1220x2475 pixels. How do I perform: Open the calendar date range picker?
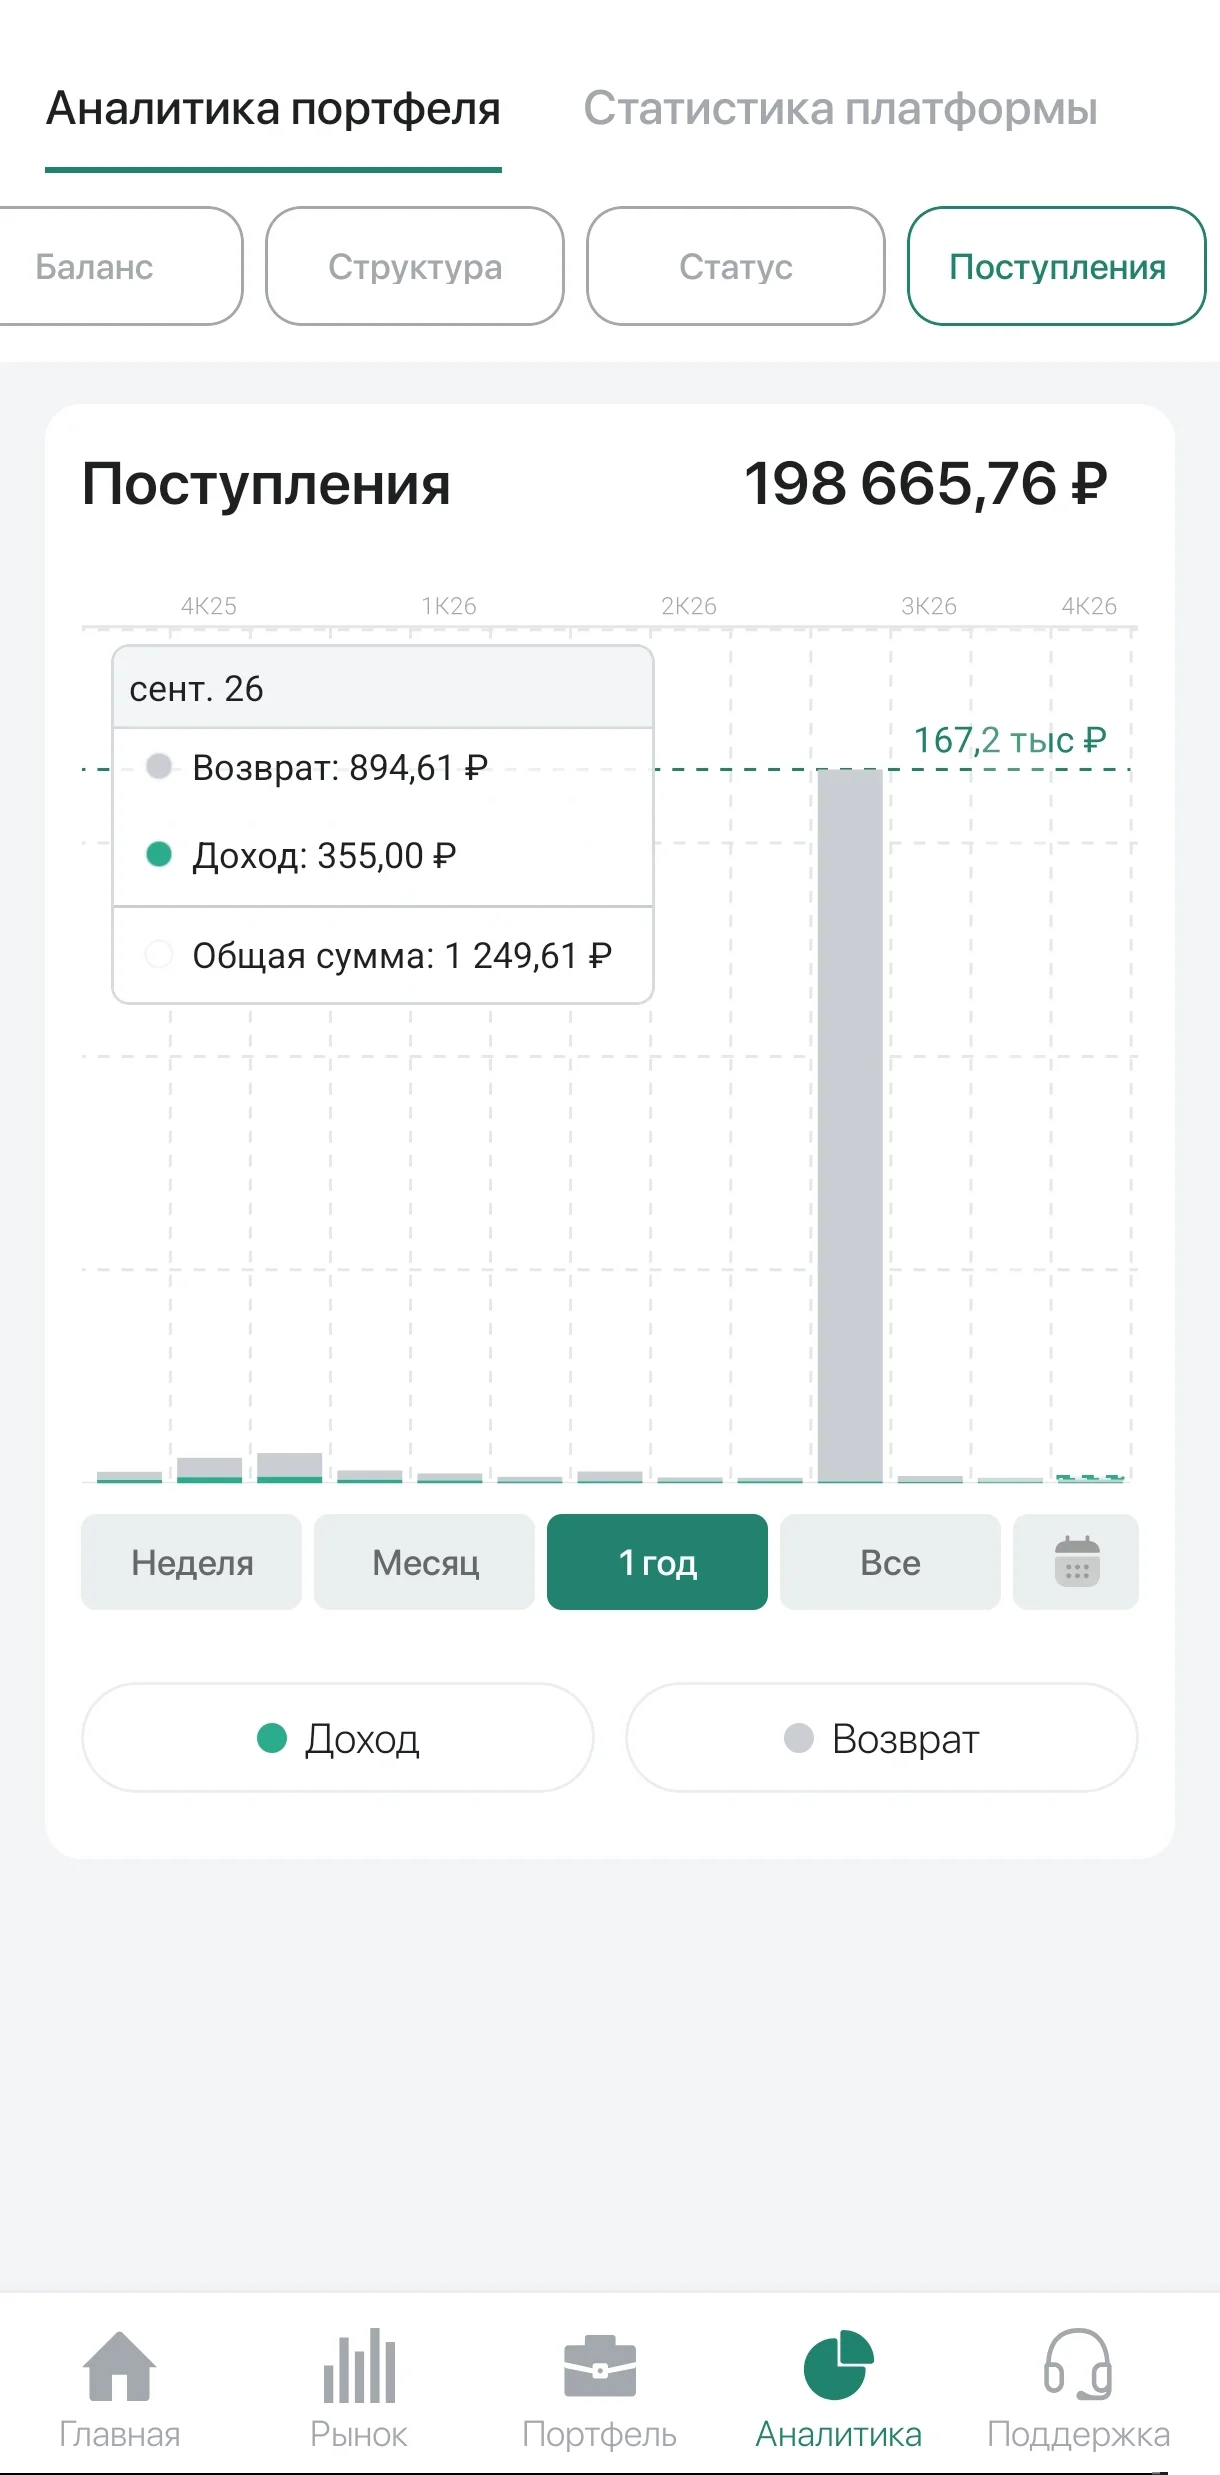coord(1076,1561)
